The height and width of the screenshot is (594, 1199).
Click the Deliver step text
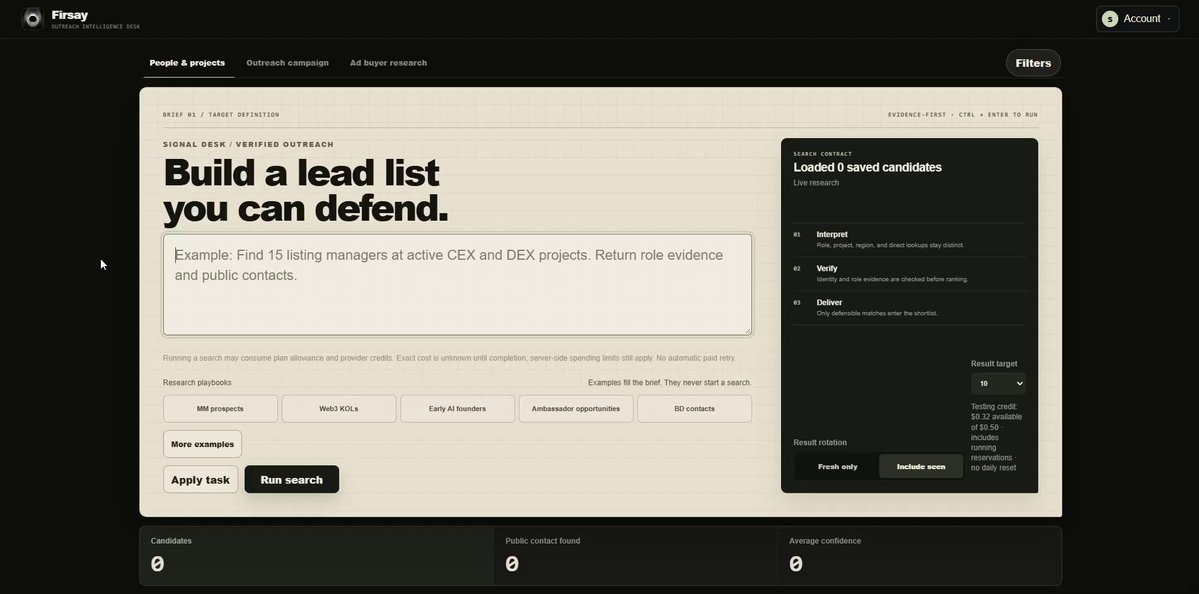coord(829,303)
